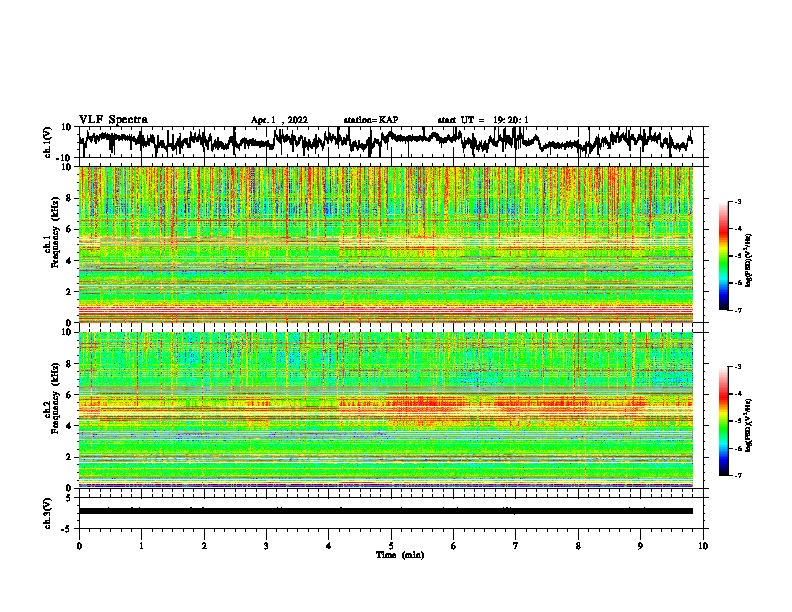Image resolution: width=792 pixels, height=612 pixels.
Task: Click the "4" kHz tick on ch.1 frequency axis
Action: [x=70, y=261]
